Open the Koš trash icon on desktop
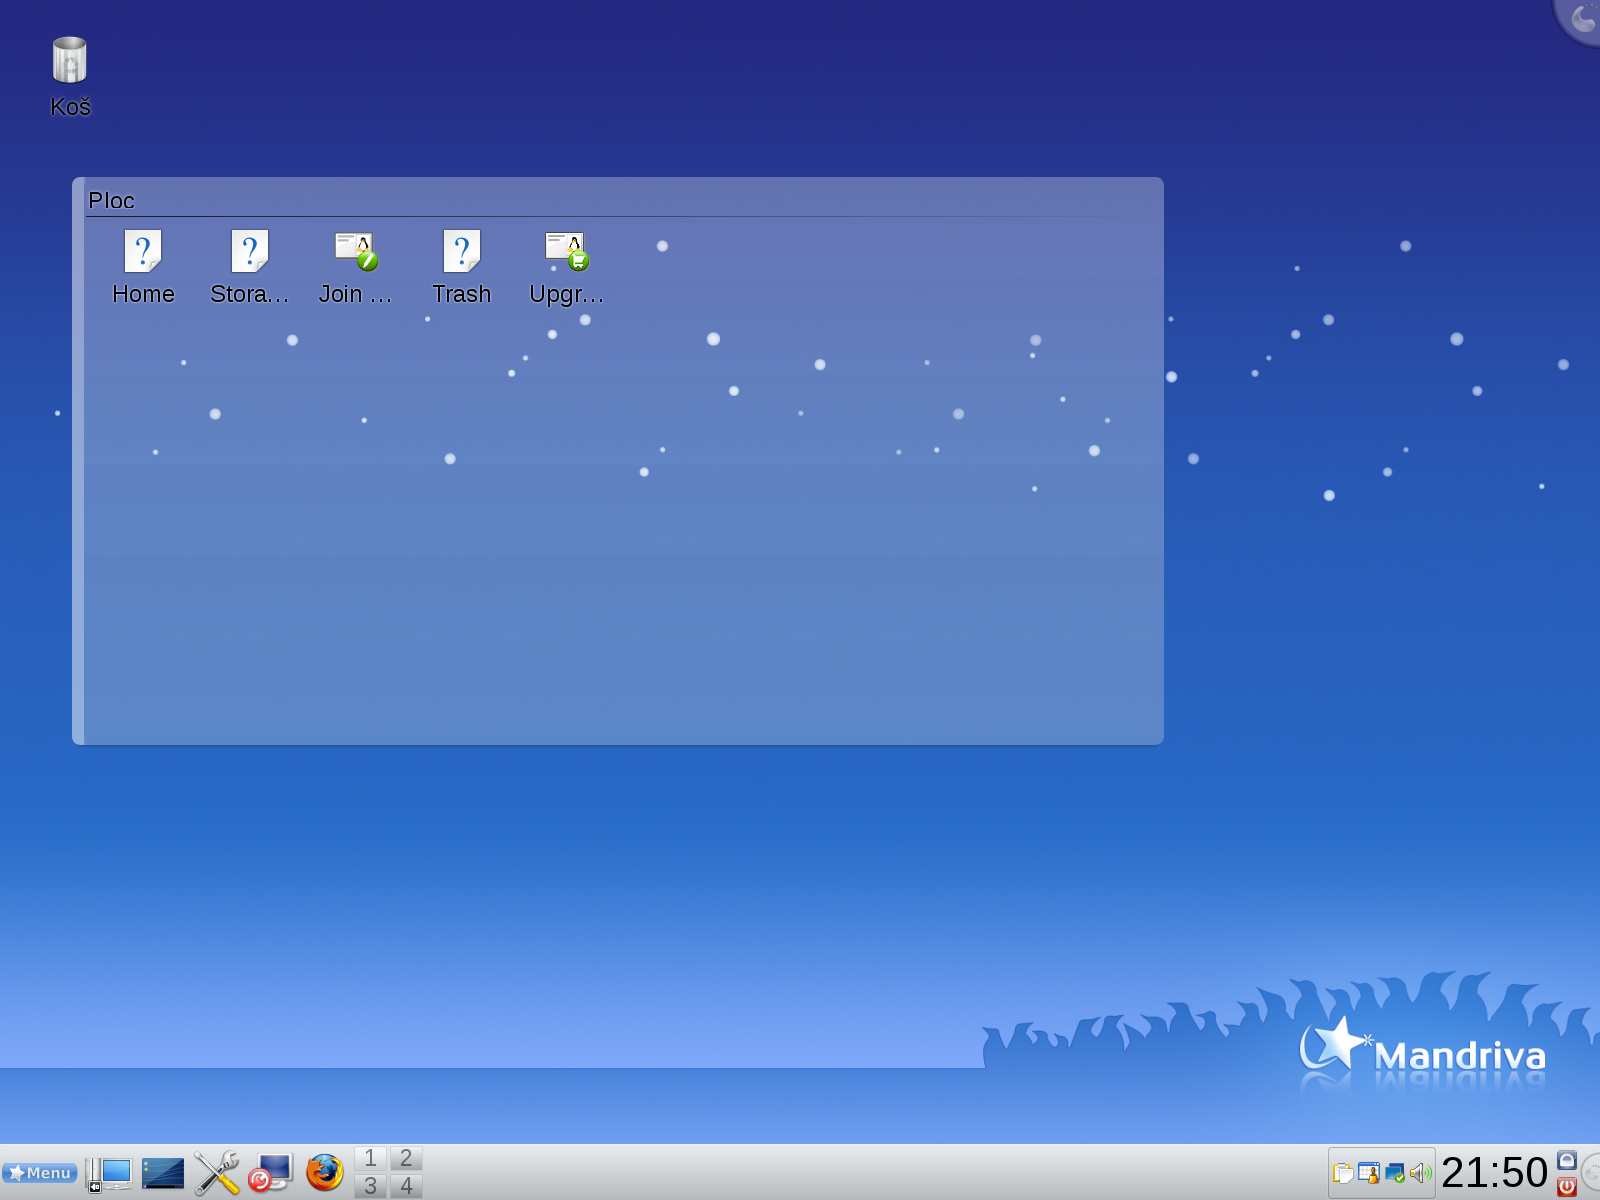Viewport: 1600px width, 1200px height. pyautogui.click(x=70, y=77)
